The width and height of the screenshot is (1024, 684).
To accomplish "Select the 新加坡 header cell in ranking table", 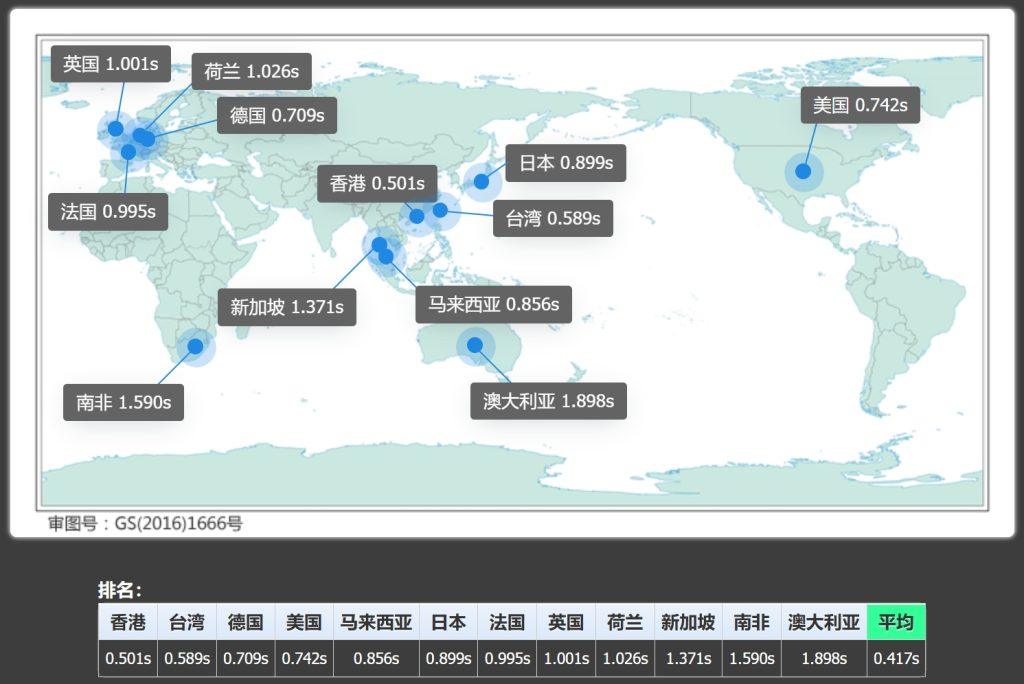I will (x=688, y=622).
